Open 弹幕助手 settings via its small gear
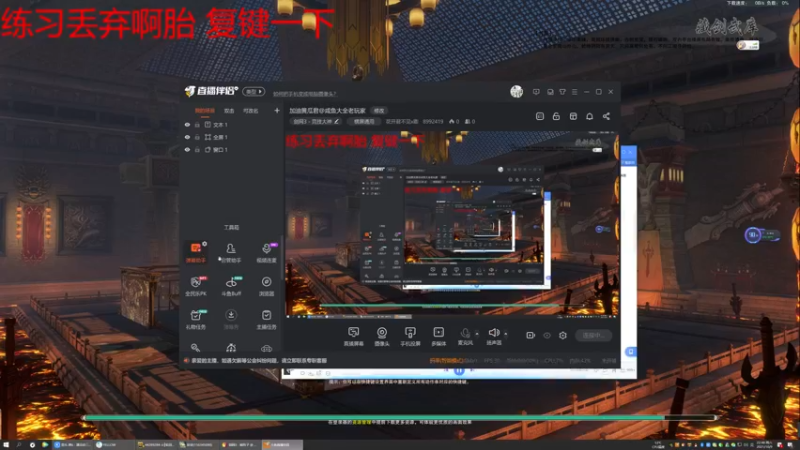The height and width of the screenshot is (450, 800). click(x=205, y=244)
